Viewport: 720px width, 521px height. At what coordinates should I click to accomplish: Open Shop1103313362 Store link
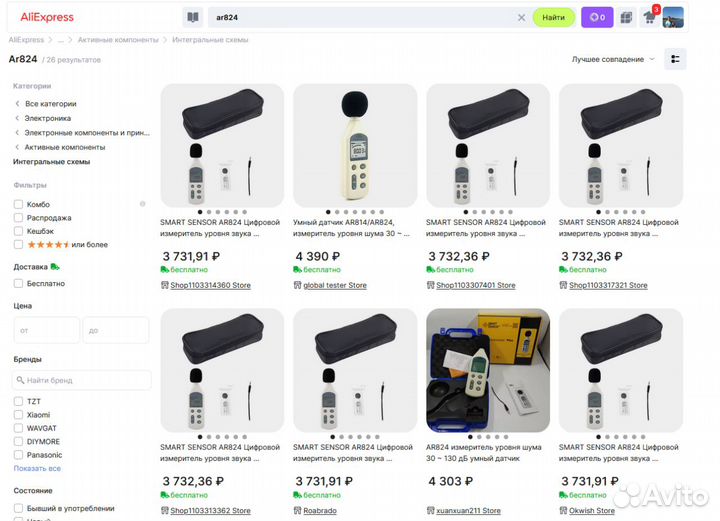(x=210, y=511)
